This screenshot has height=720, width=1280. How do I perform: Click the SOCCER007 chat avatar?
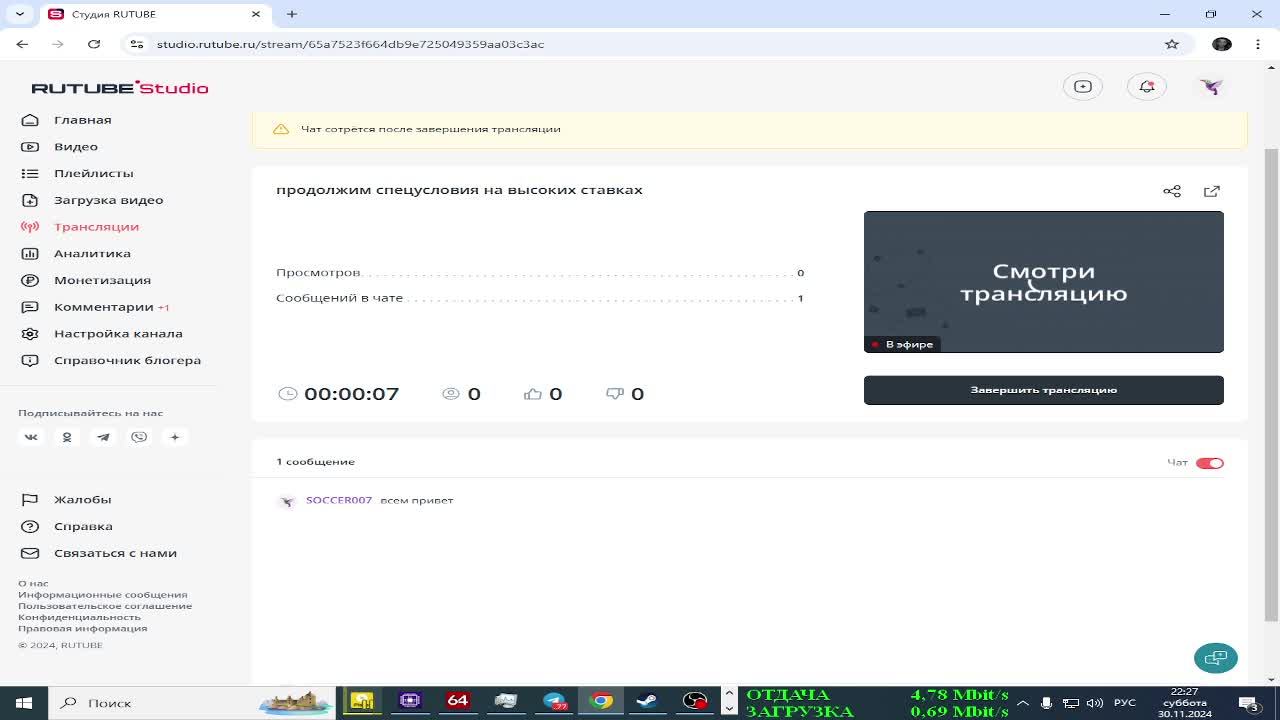click(287, 501)
